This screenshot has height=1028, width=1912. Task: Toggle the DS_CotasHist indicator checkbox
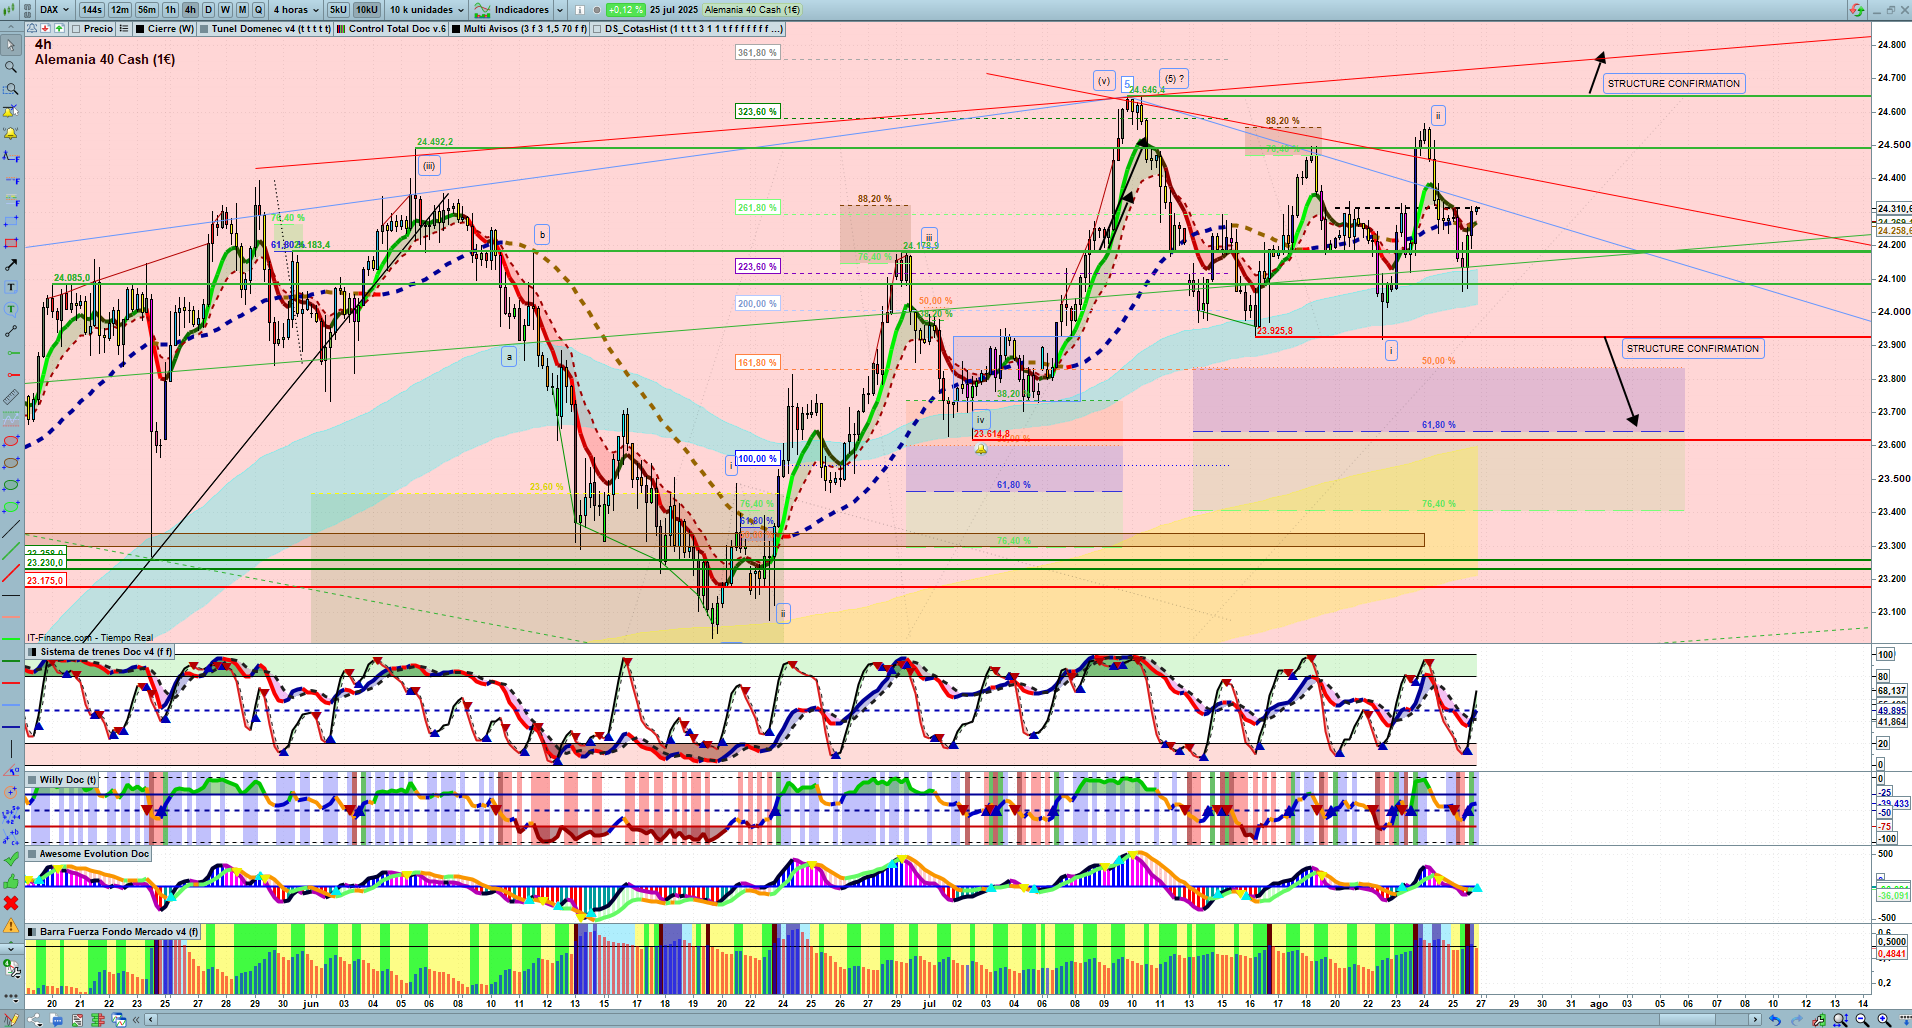[597, 29]
